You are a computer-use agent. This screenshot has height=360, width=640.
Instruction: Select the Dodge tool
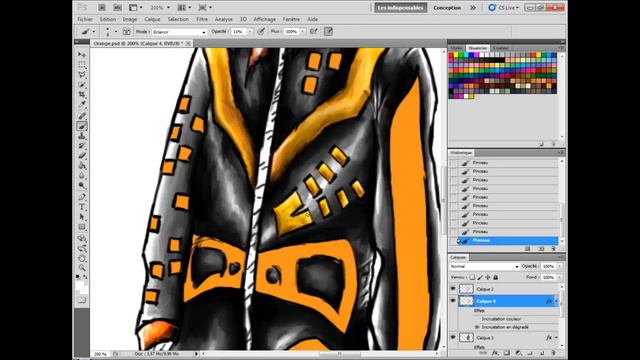tap(82, 185)
